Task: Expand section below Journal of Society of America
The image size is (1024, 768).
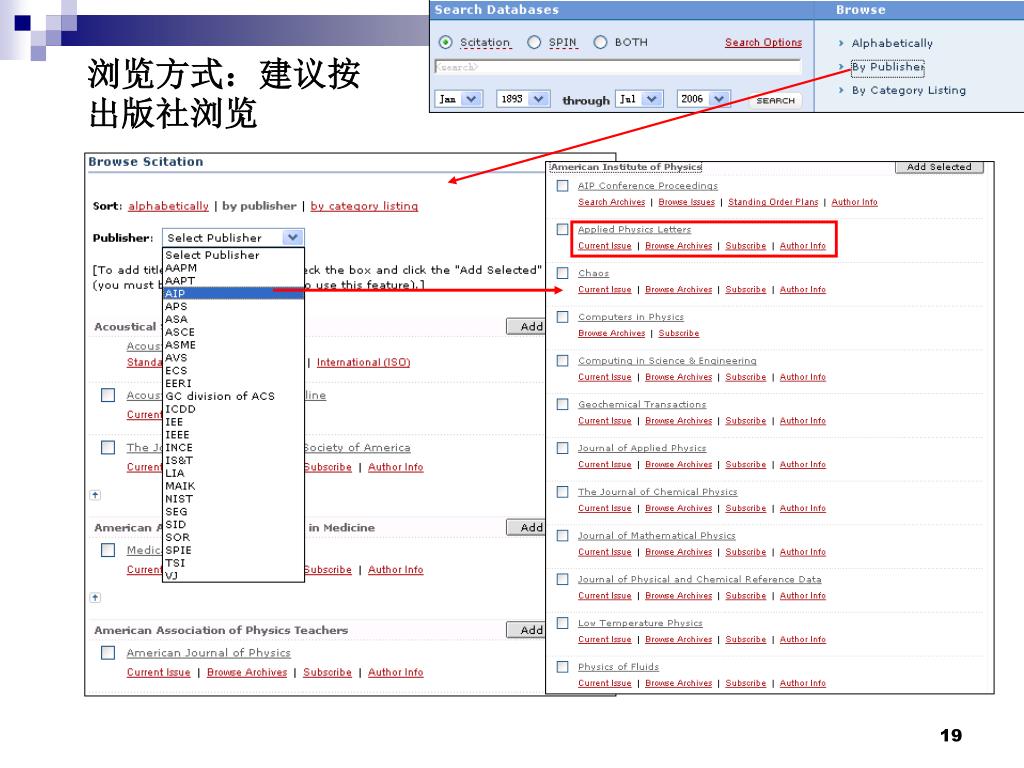Action: click(95, 495)
